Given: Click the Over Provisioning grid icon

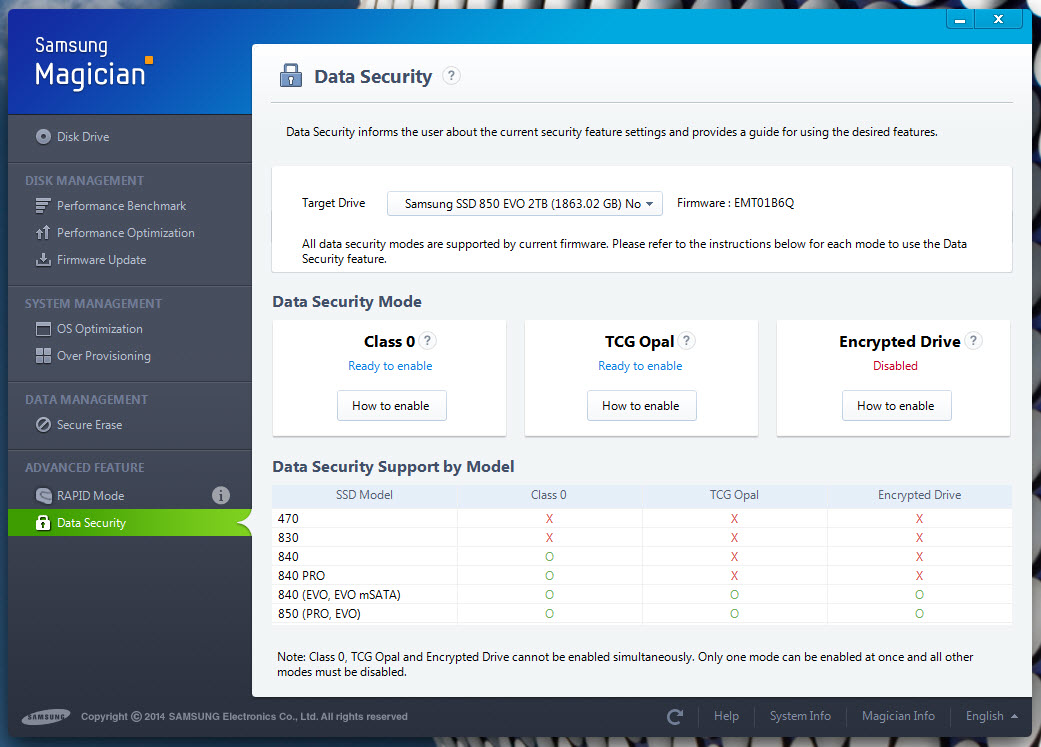Looking at the screenshot, I should tap(43, 356).
